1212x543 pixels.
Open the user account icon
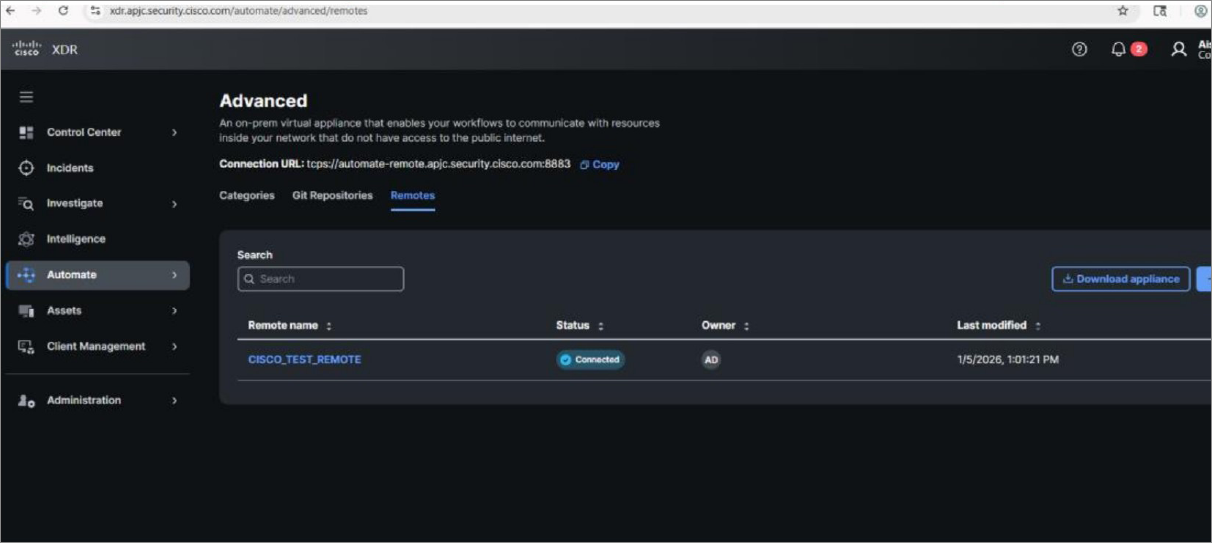(1179, 49)
